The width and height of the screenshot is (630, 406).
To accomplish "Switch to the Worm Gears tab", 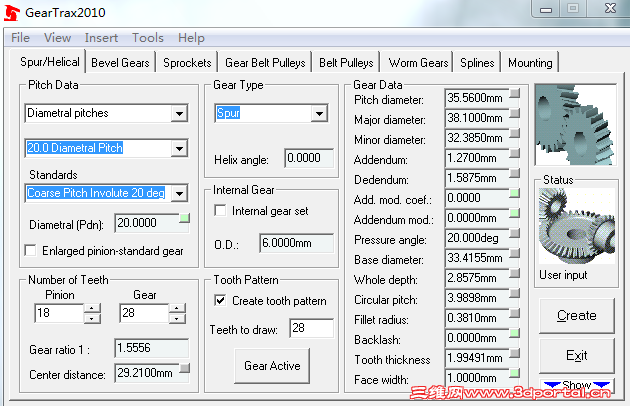I will pos(418,63).
